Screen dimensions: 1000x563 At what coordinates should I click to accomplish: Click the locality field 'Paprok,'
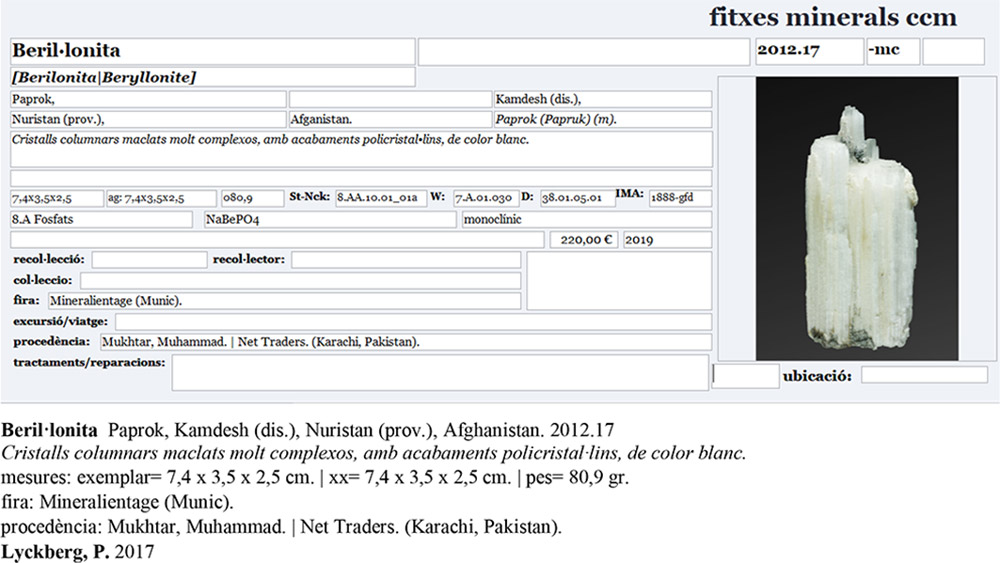click(148, 99)
